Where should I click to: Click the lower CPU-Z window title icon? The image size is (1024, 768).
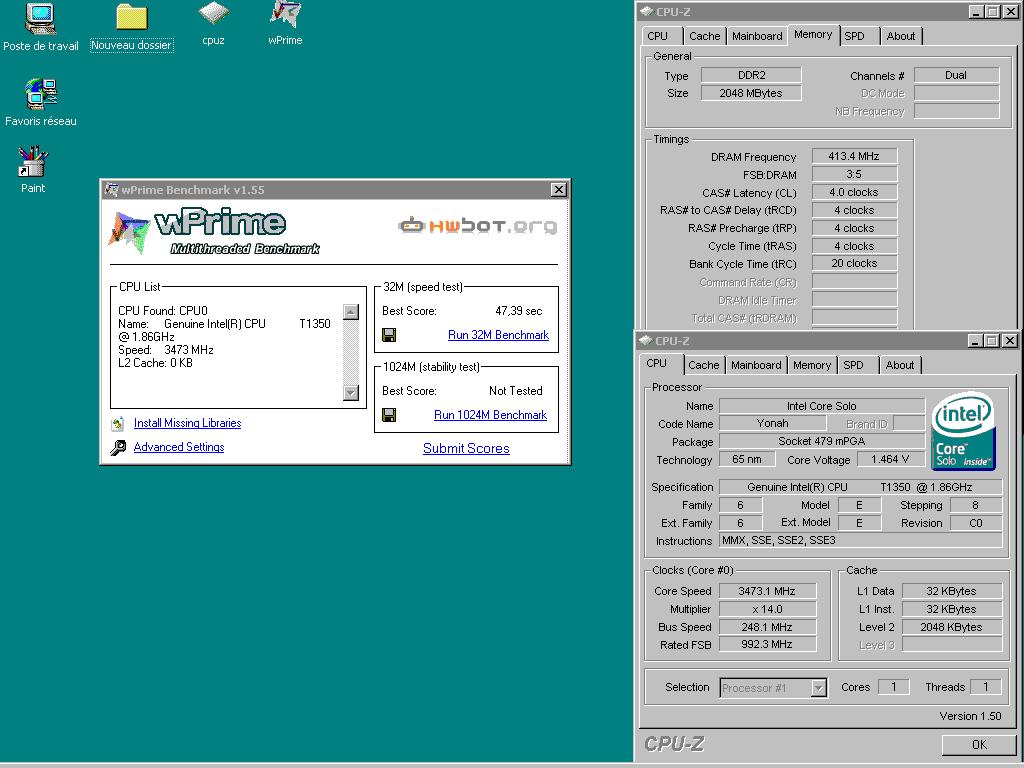646,341
